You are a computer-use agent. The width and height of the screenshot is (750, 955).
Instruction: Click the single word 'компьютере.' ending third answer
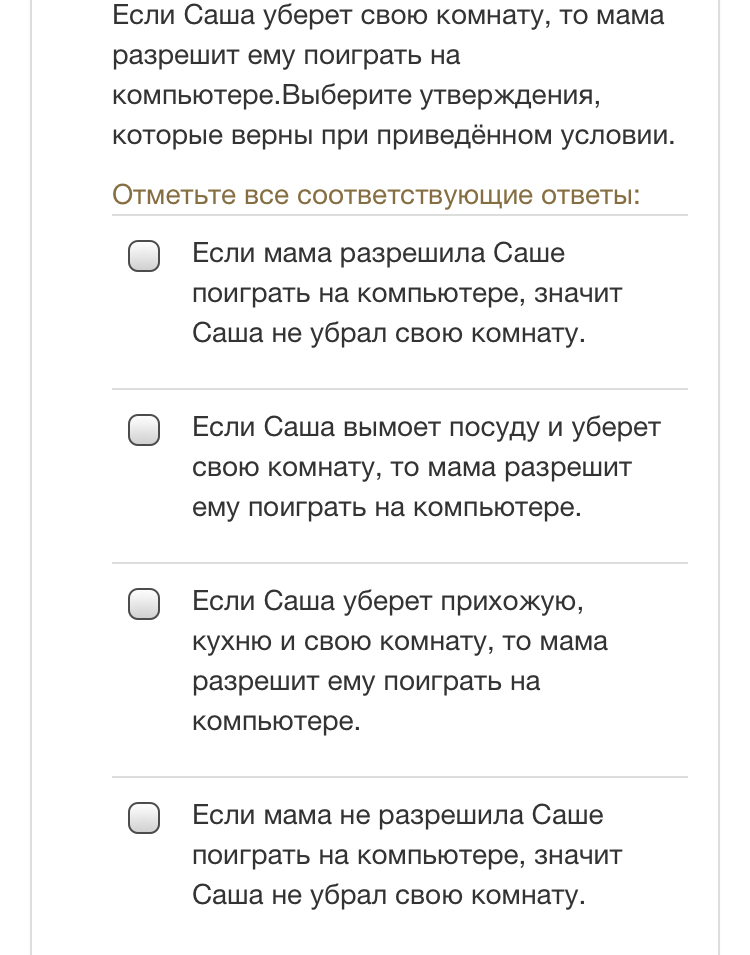[x=275, y=721]
